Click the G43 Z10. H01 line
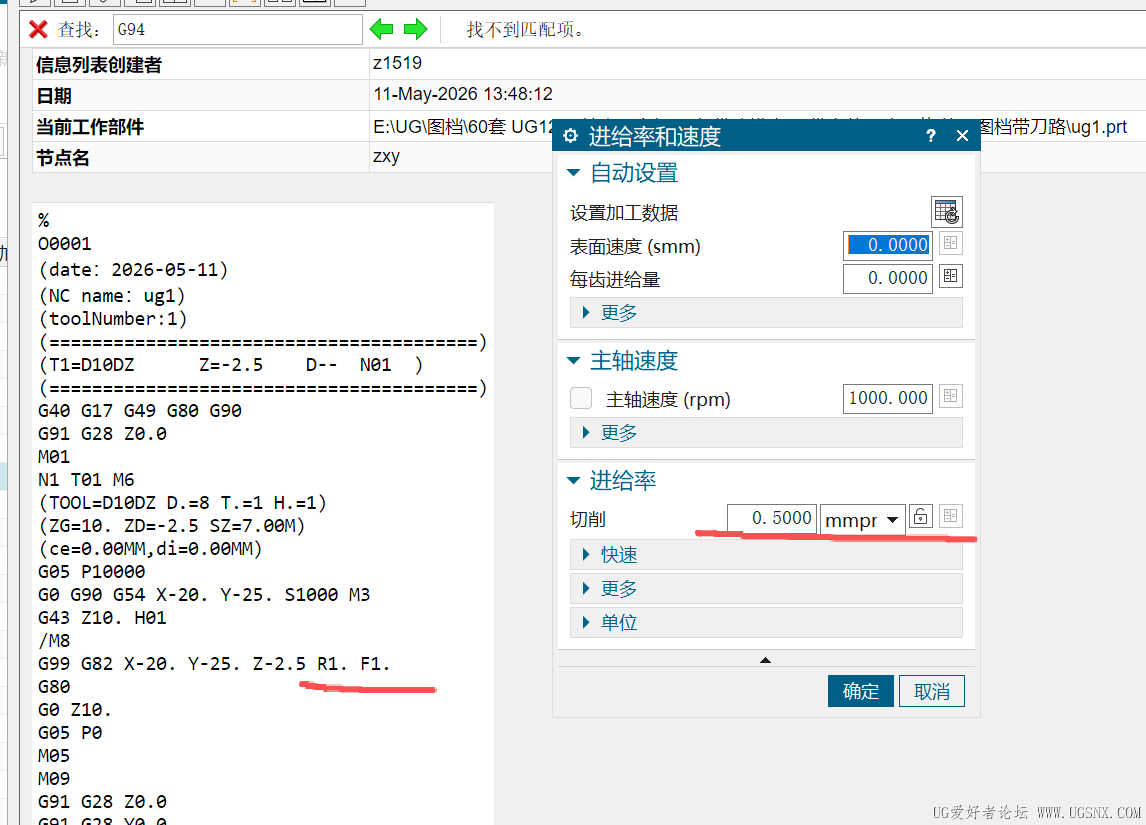Screen dimensions: 1146x825 [x=102, y=617]
